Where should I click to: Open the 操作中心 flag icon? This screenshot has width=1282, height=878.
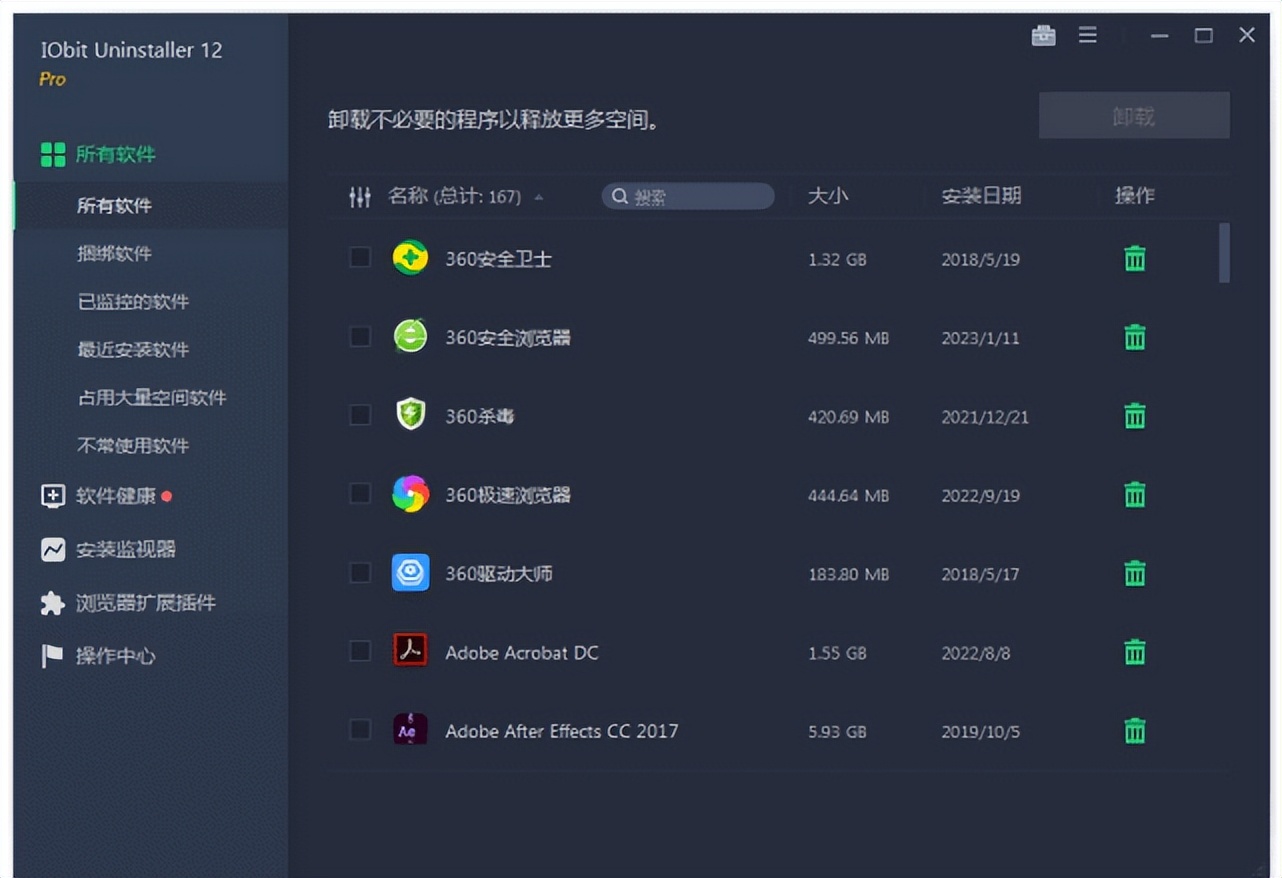[51, 657]
